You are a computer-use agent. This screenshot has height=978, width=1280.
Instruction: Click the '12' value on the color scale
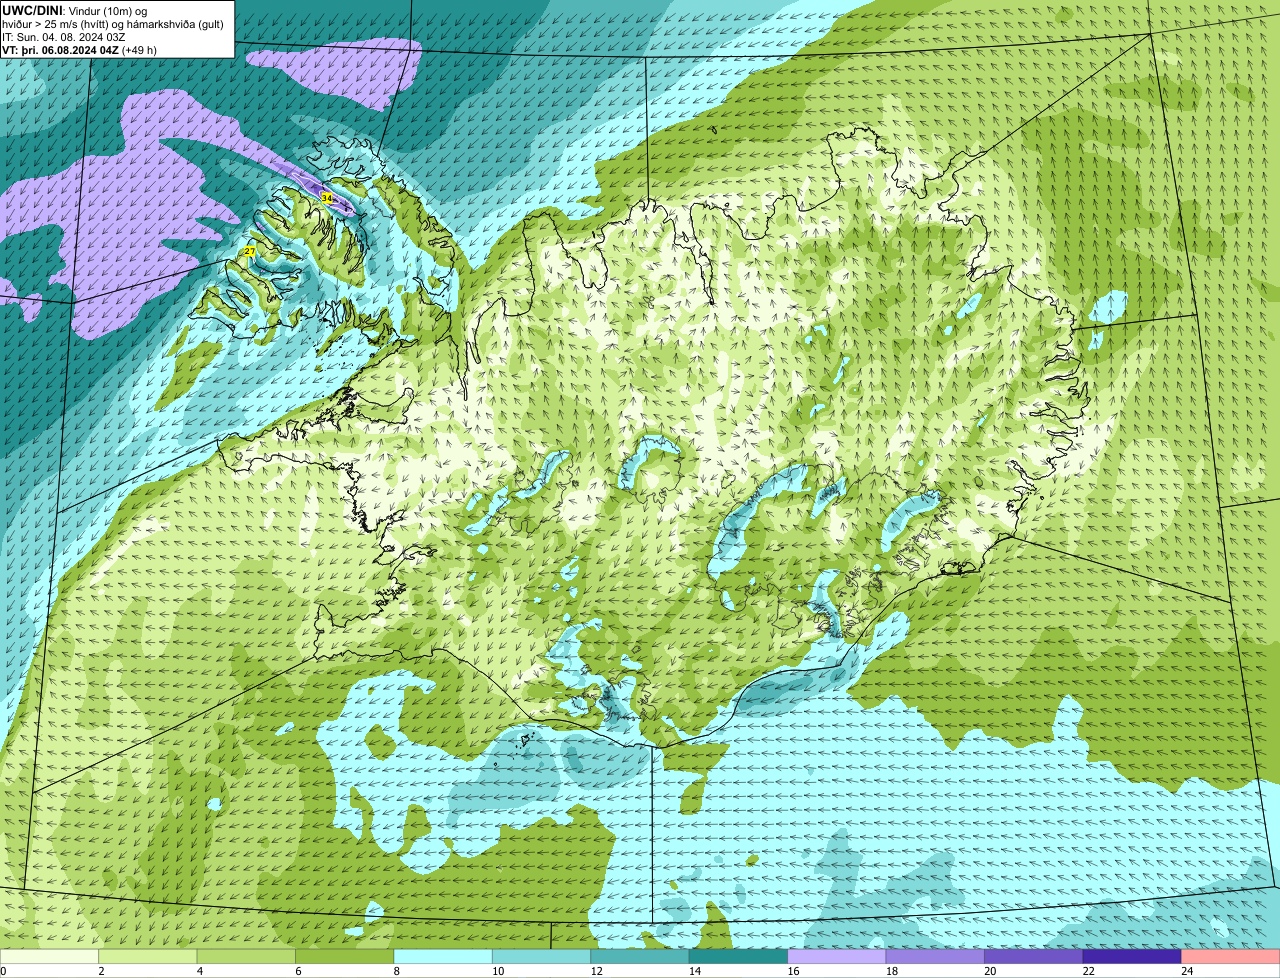tap(596, 971)
